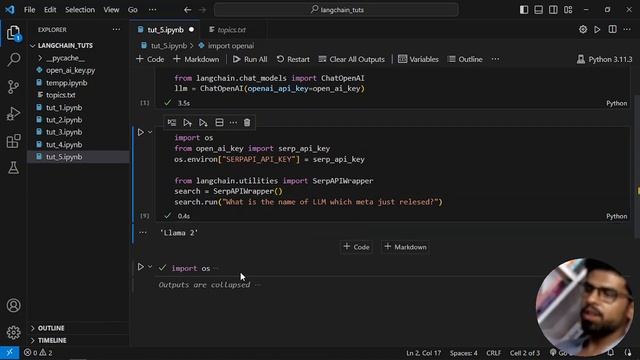Open the Selection menu
The width and height of the screenshot is (640, 360).
80,10
